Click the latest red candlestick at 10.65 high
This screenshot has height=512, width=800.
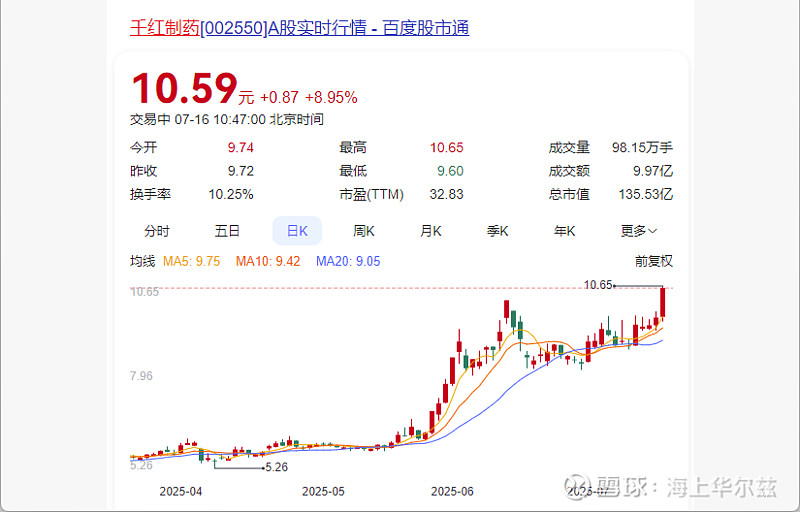pyautogui.click(x=662, y=302)
